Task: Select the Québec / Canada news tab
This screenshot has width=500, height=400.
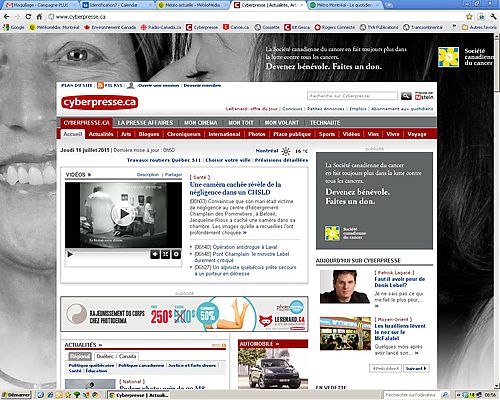Action: click(116, 356)
